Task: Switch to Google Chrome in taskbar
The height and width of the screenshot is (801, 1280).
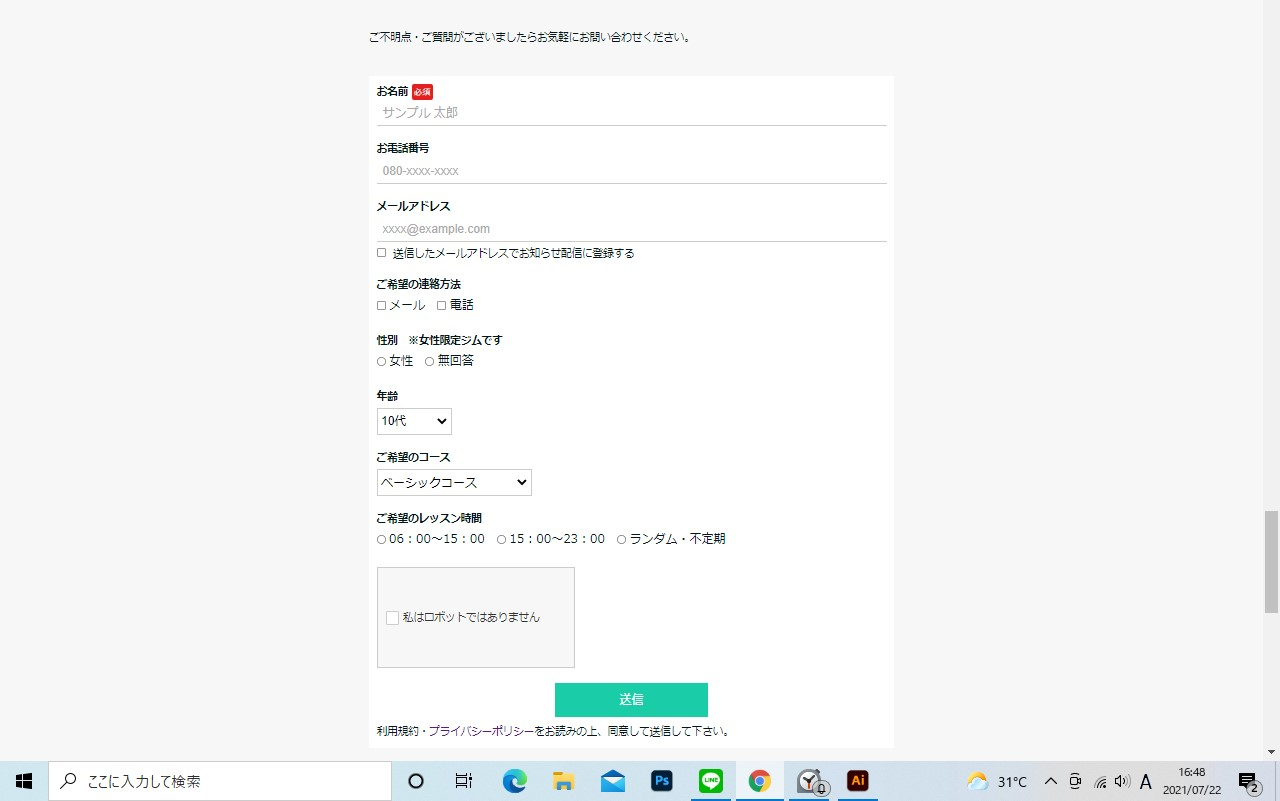Action: tap(760, 781)
